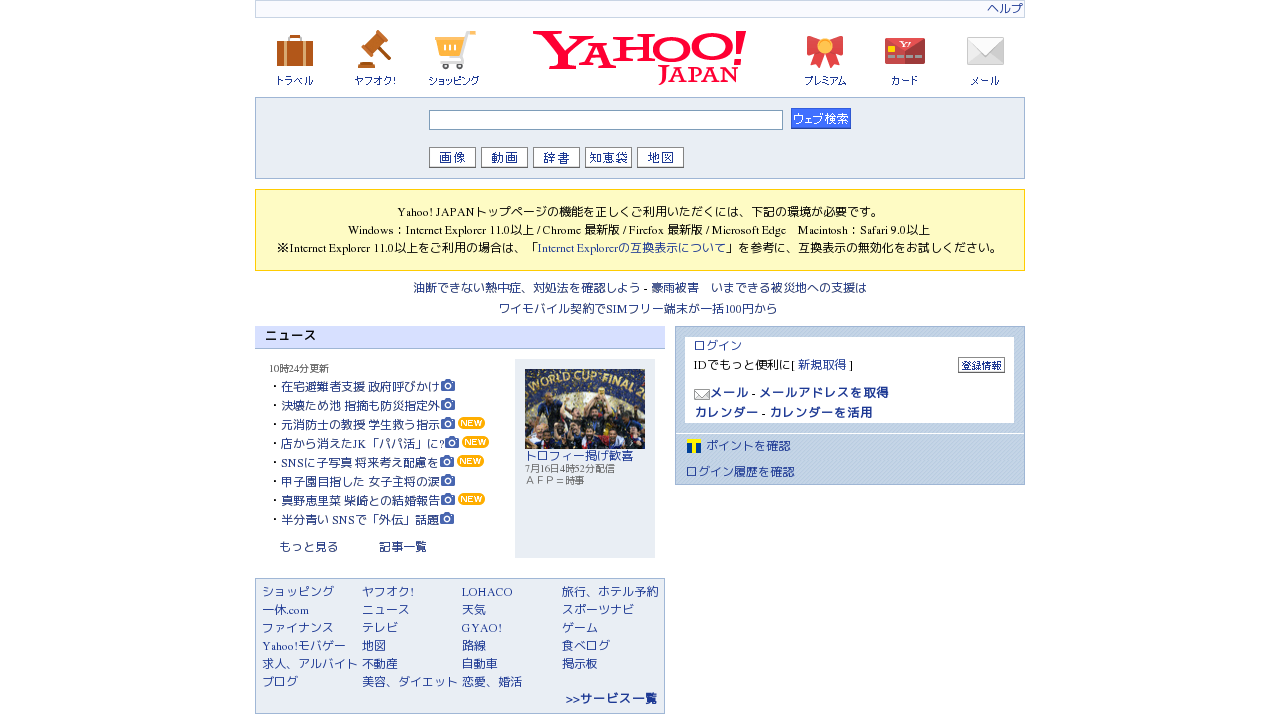Click camera icon beside 決壊ため池 headline
This screenshot has height=720, width=1280.
448,404
